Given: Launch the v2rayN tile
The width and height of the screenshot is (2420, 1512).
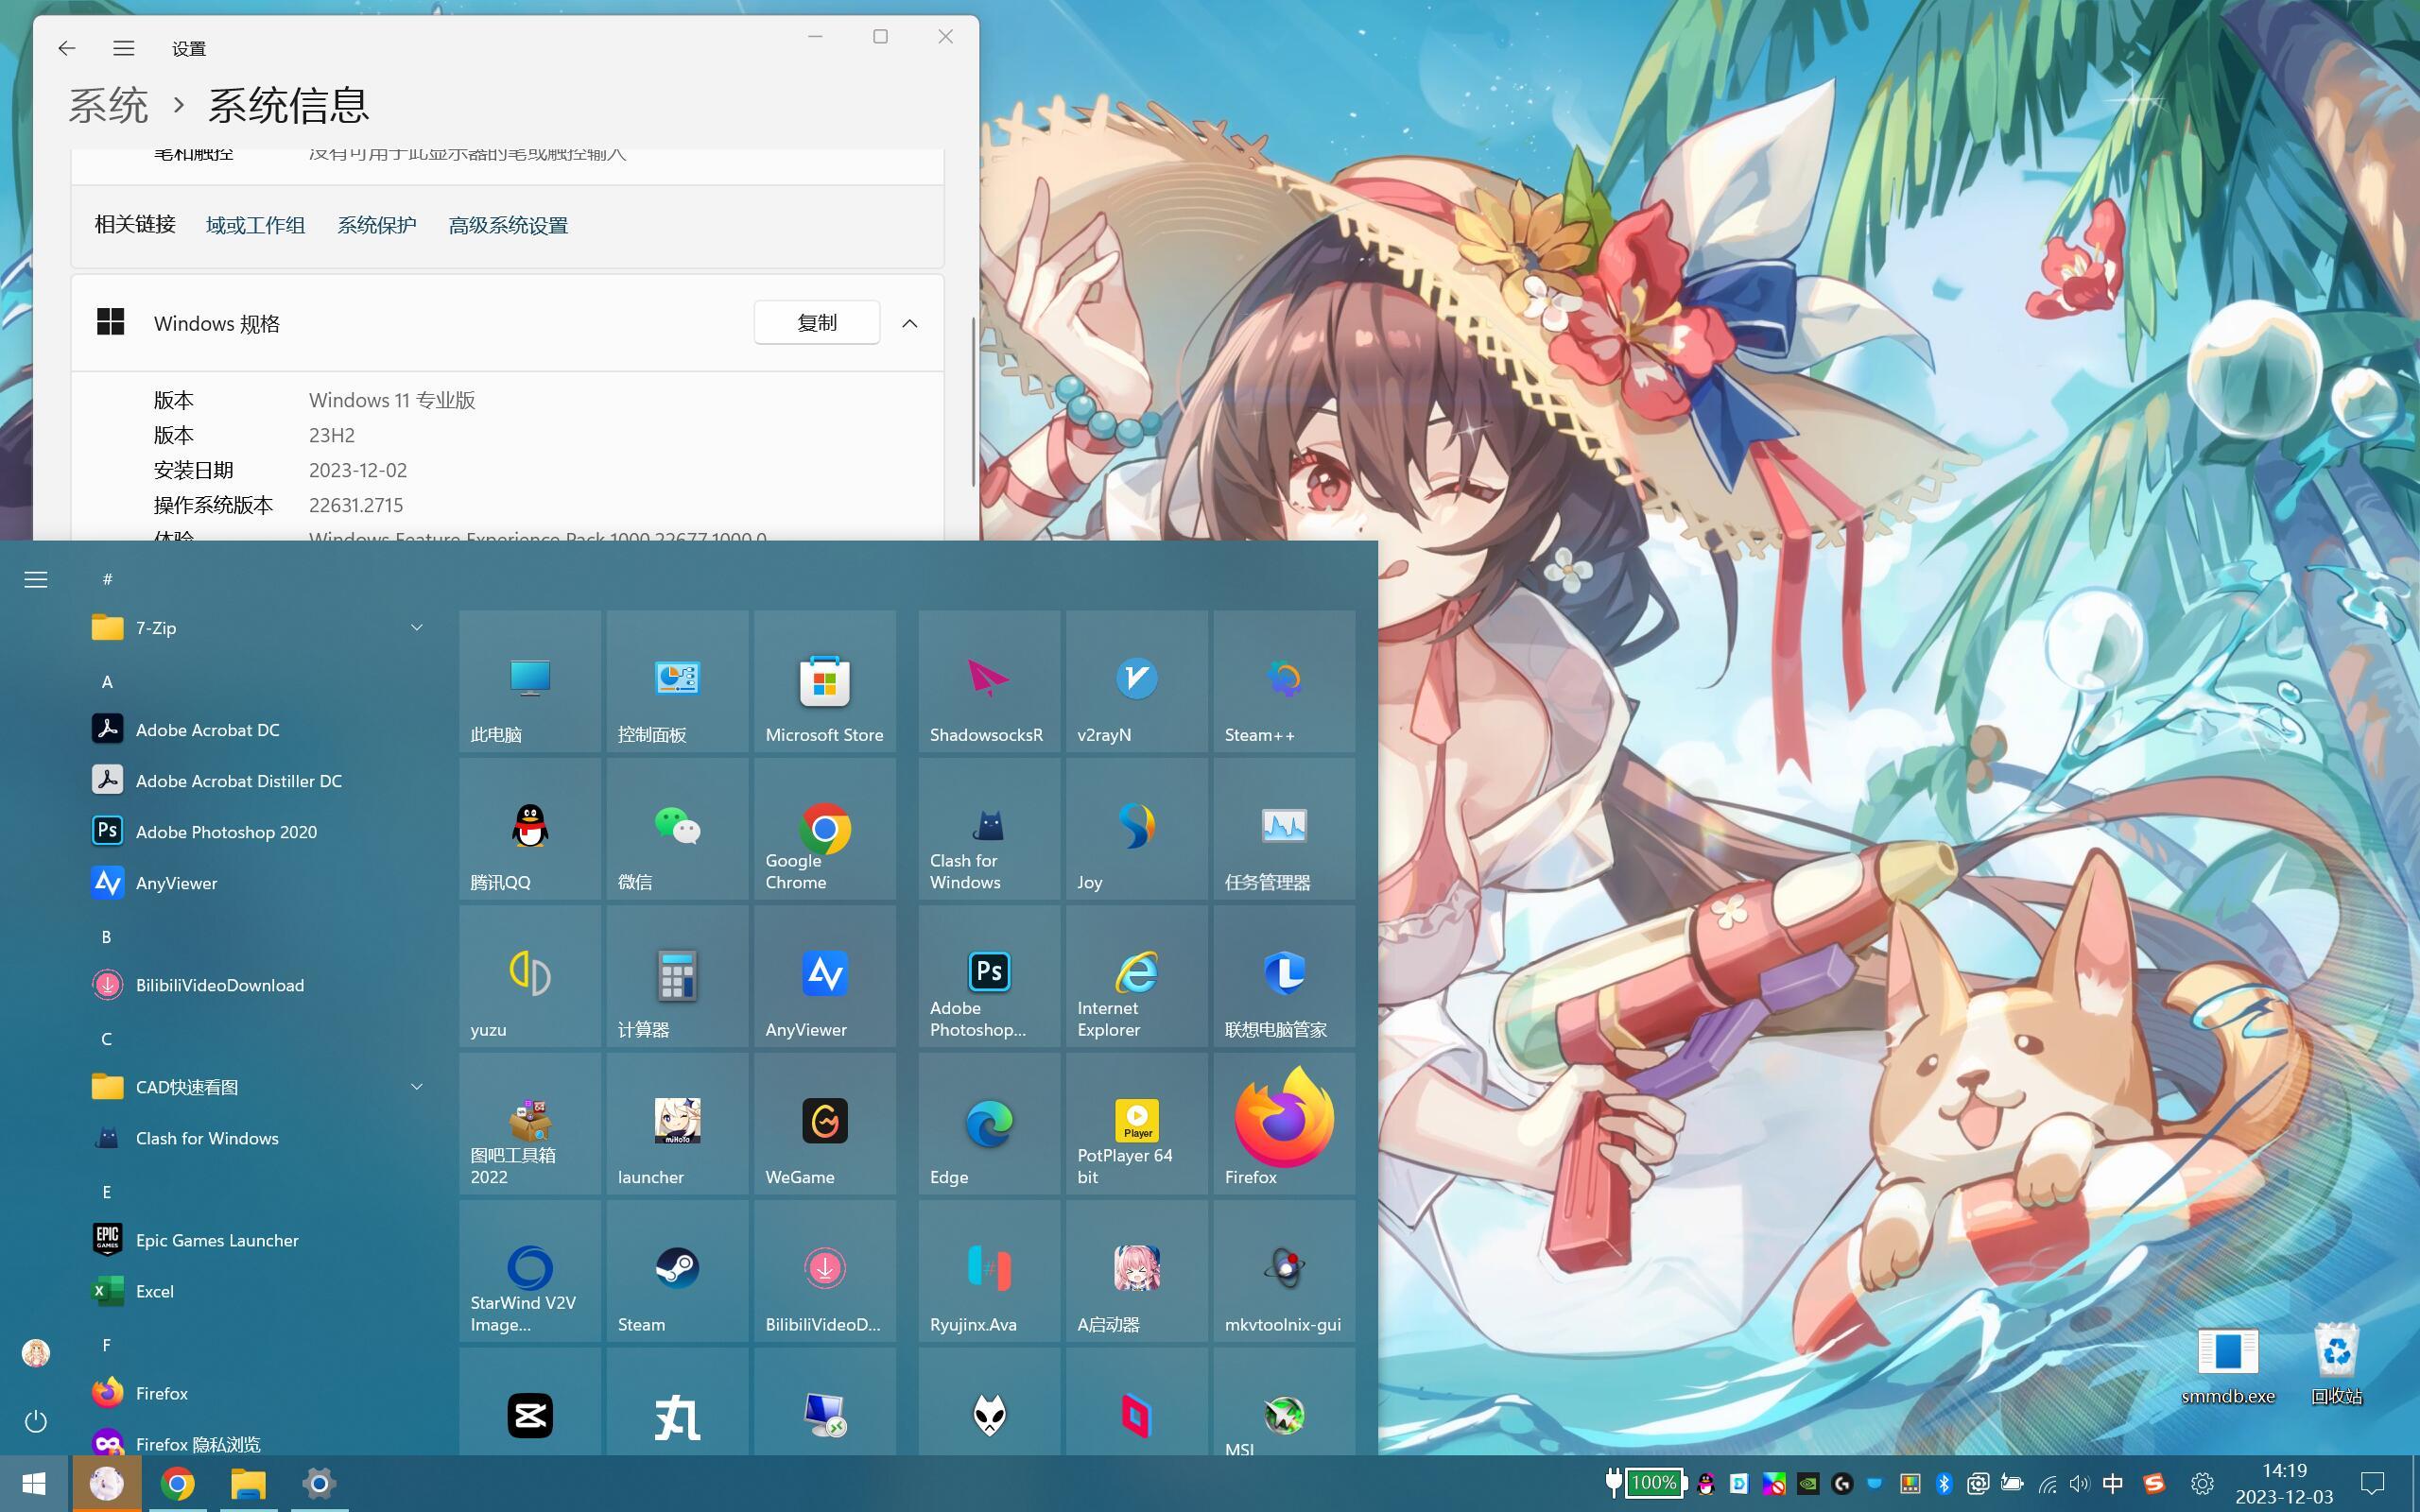Looking at the screenshot, I should 1136,681.
